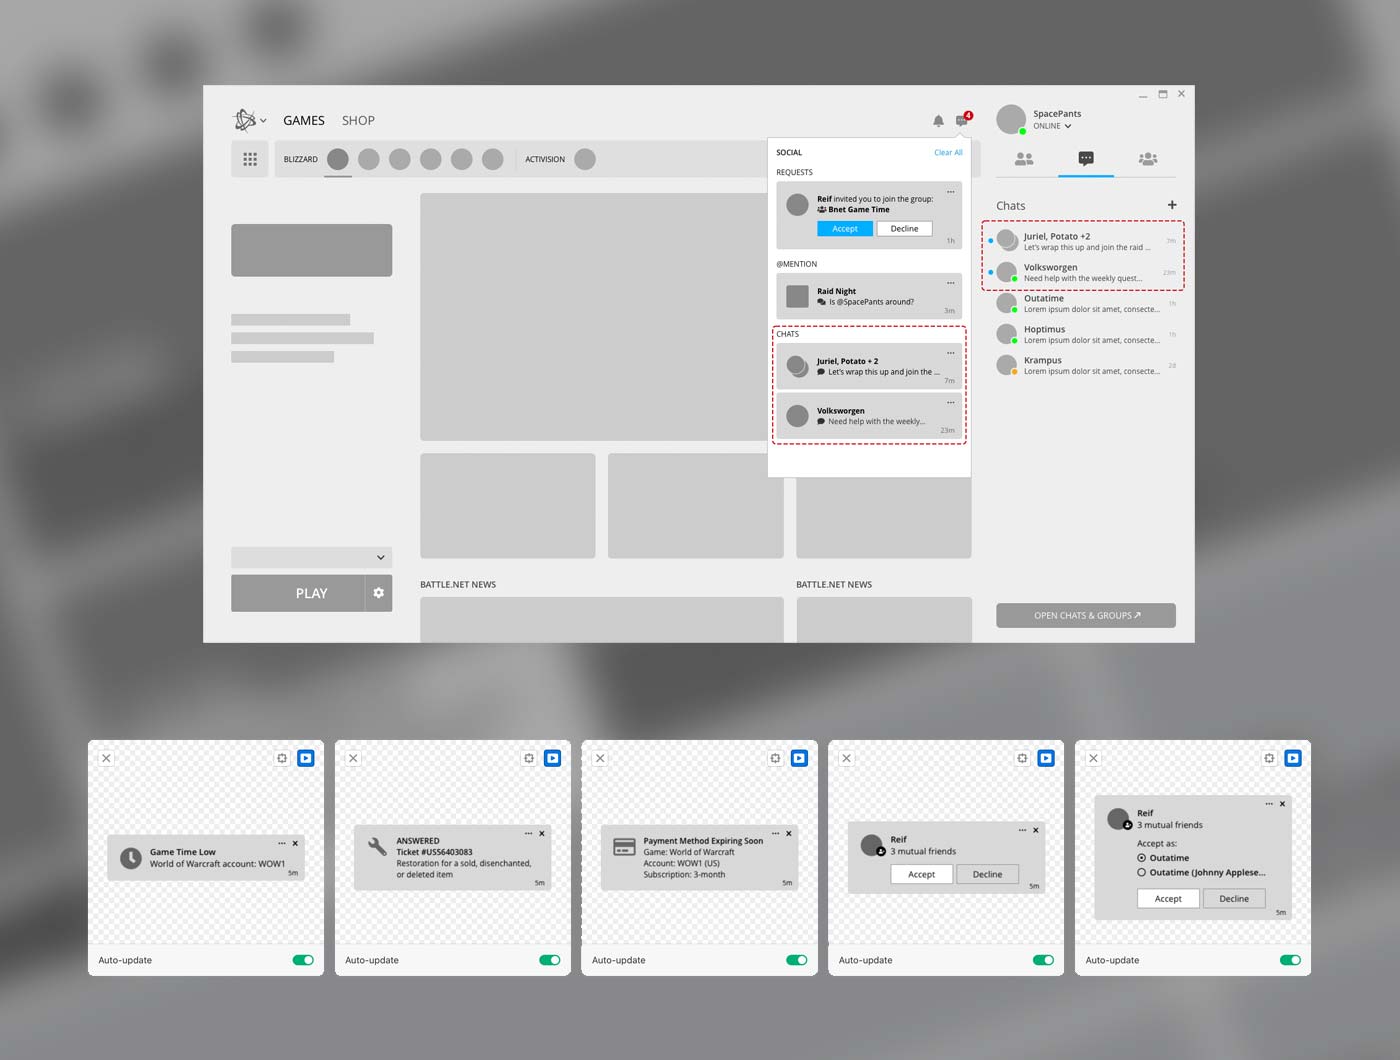Click blue play icon in Game Time Low panel
The height and width of the screenshot is (1060, 1400).
(306, 758)
